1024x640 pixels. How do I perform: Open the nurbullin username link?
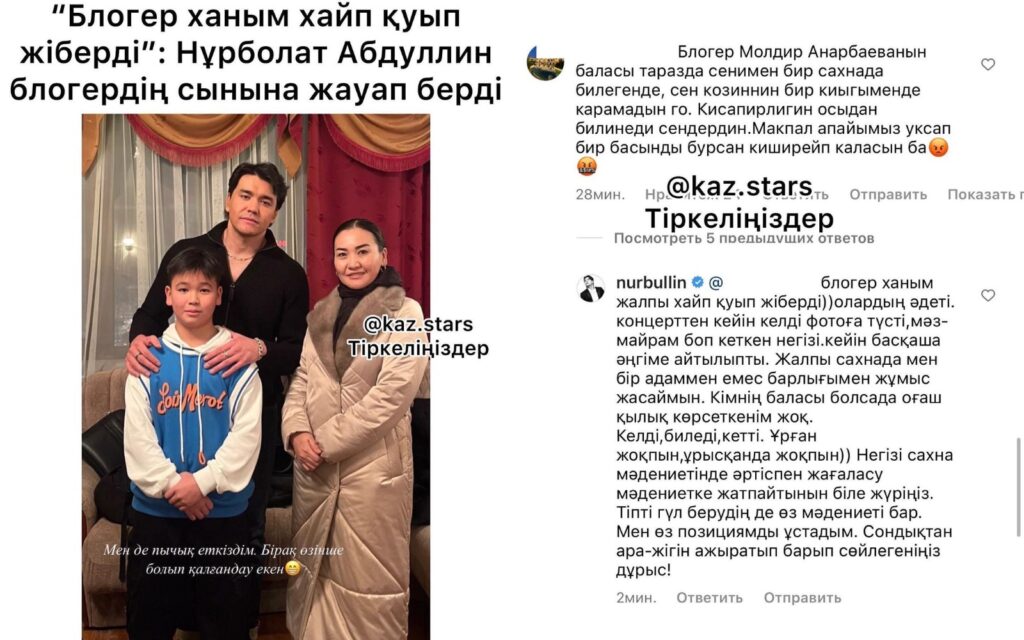pyautogui.click(x=651, y=282)
